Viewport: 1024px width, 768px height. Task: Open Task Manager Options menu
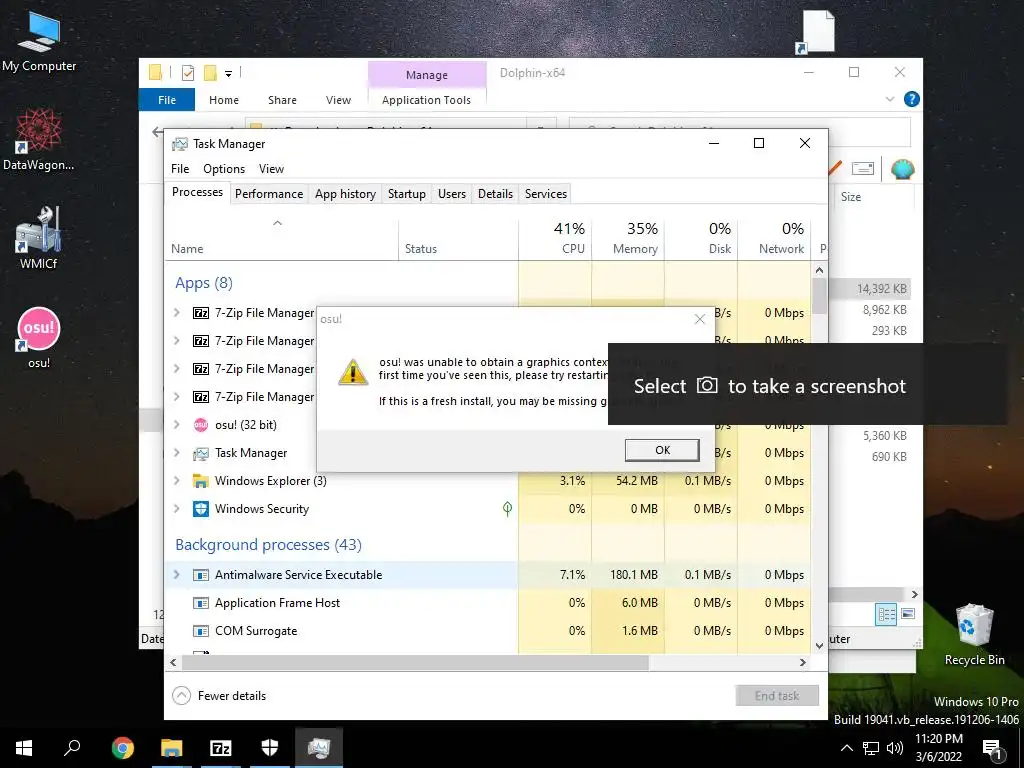(224, 168)
